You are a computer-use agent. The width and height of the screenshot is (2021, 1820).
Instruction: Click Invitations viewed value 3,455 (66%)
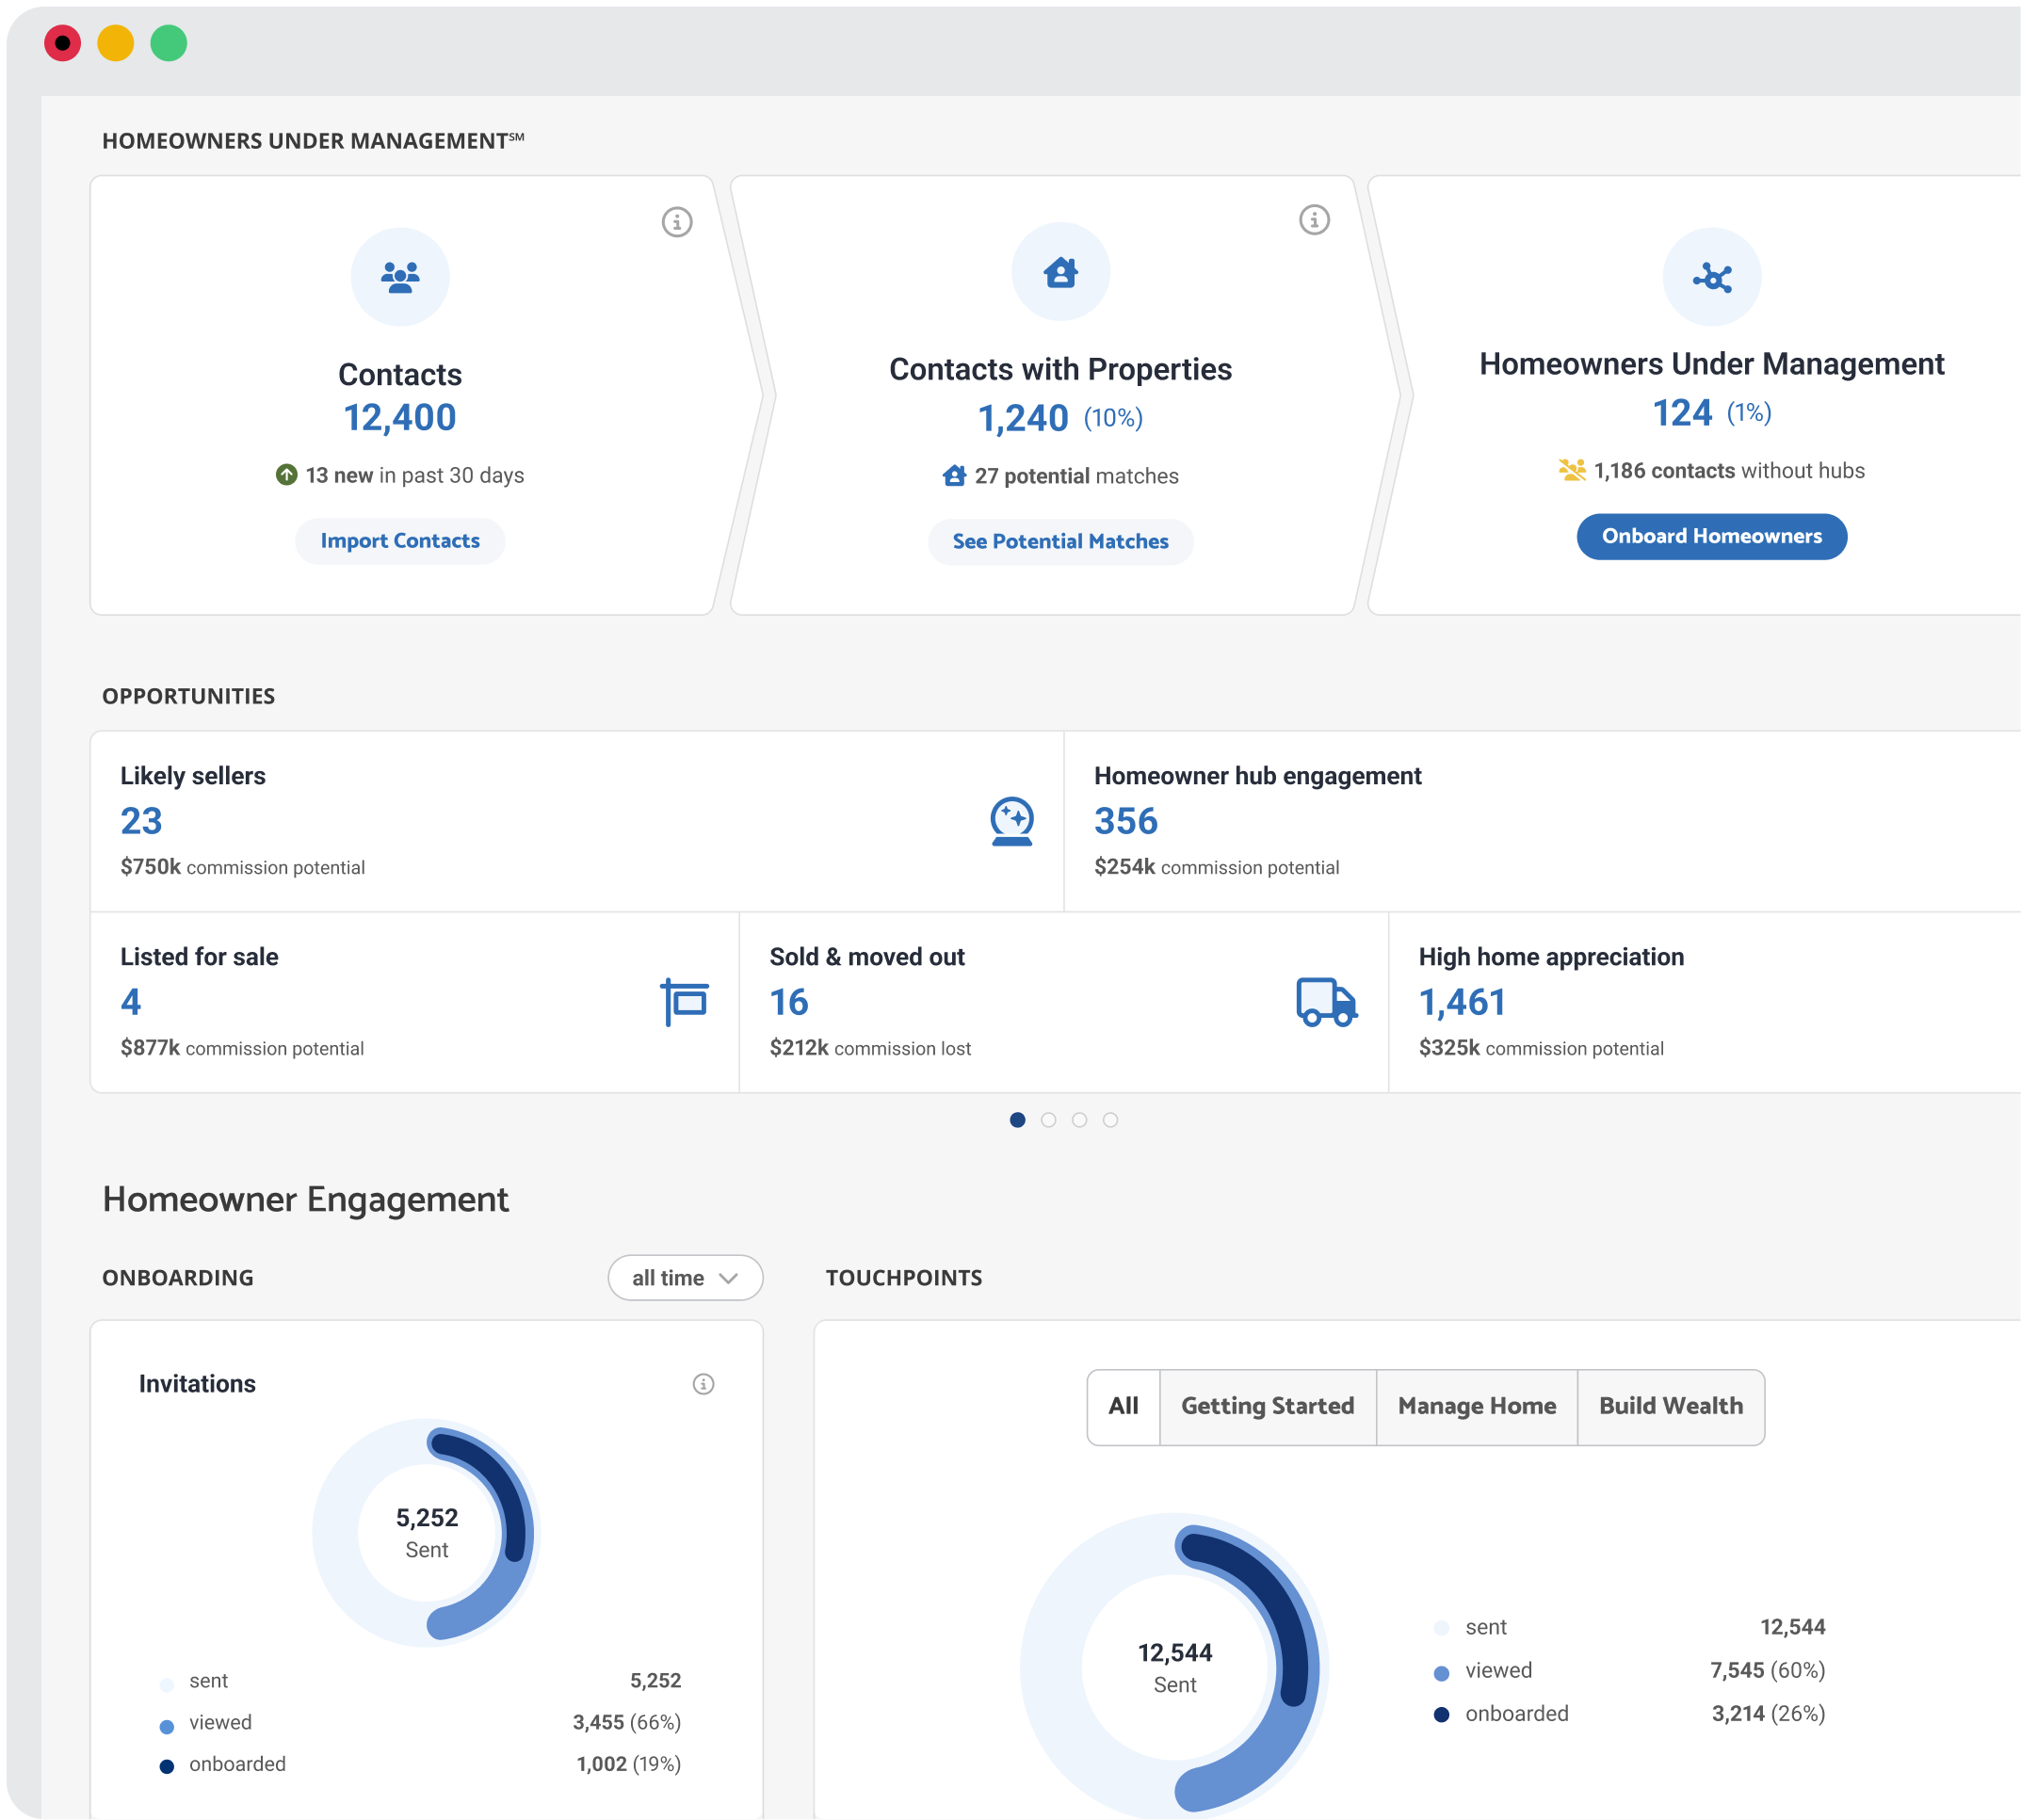coord(627,1723)
